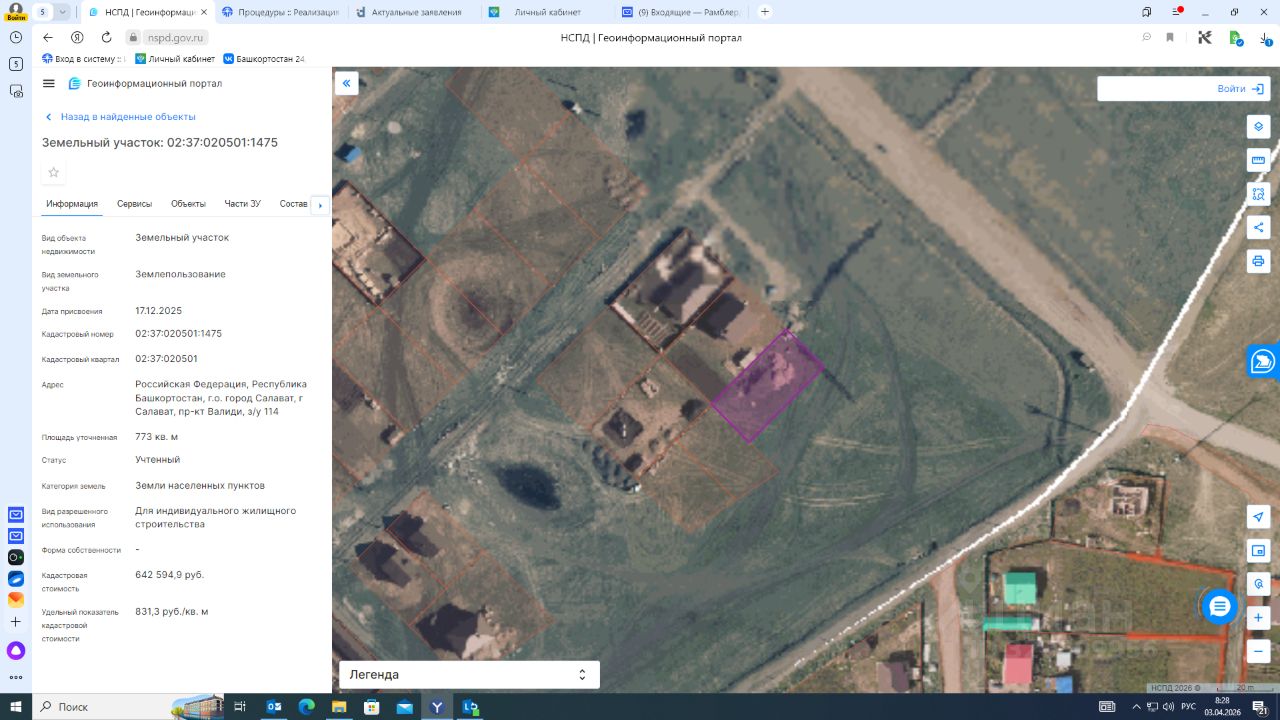Open the Процедуры :: Реализация browser tab
The width and height of the screenshot is (1280, 720).
coord(281,12)
